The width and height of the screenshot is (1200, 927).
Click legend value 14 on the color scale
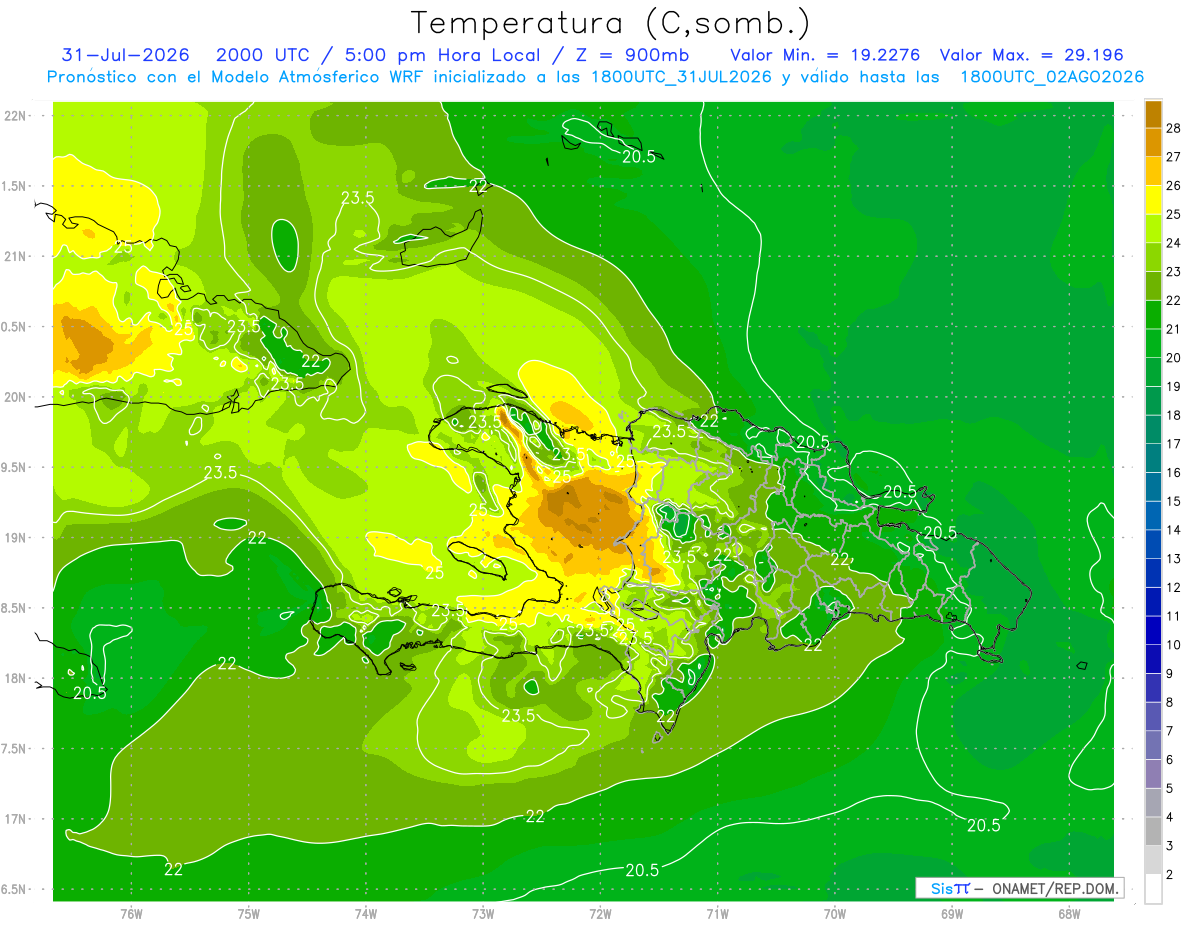coord(1174,530)
